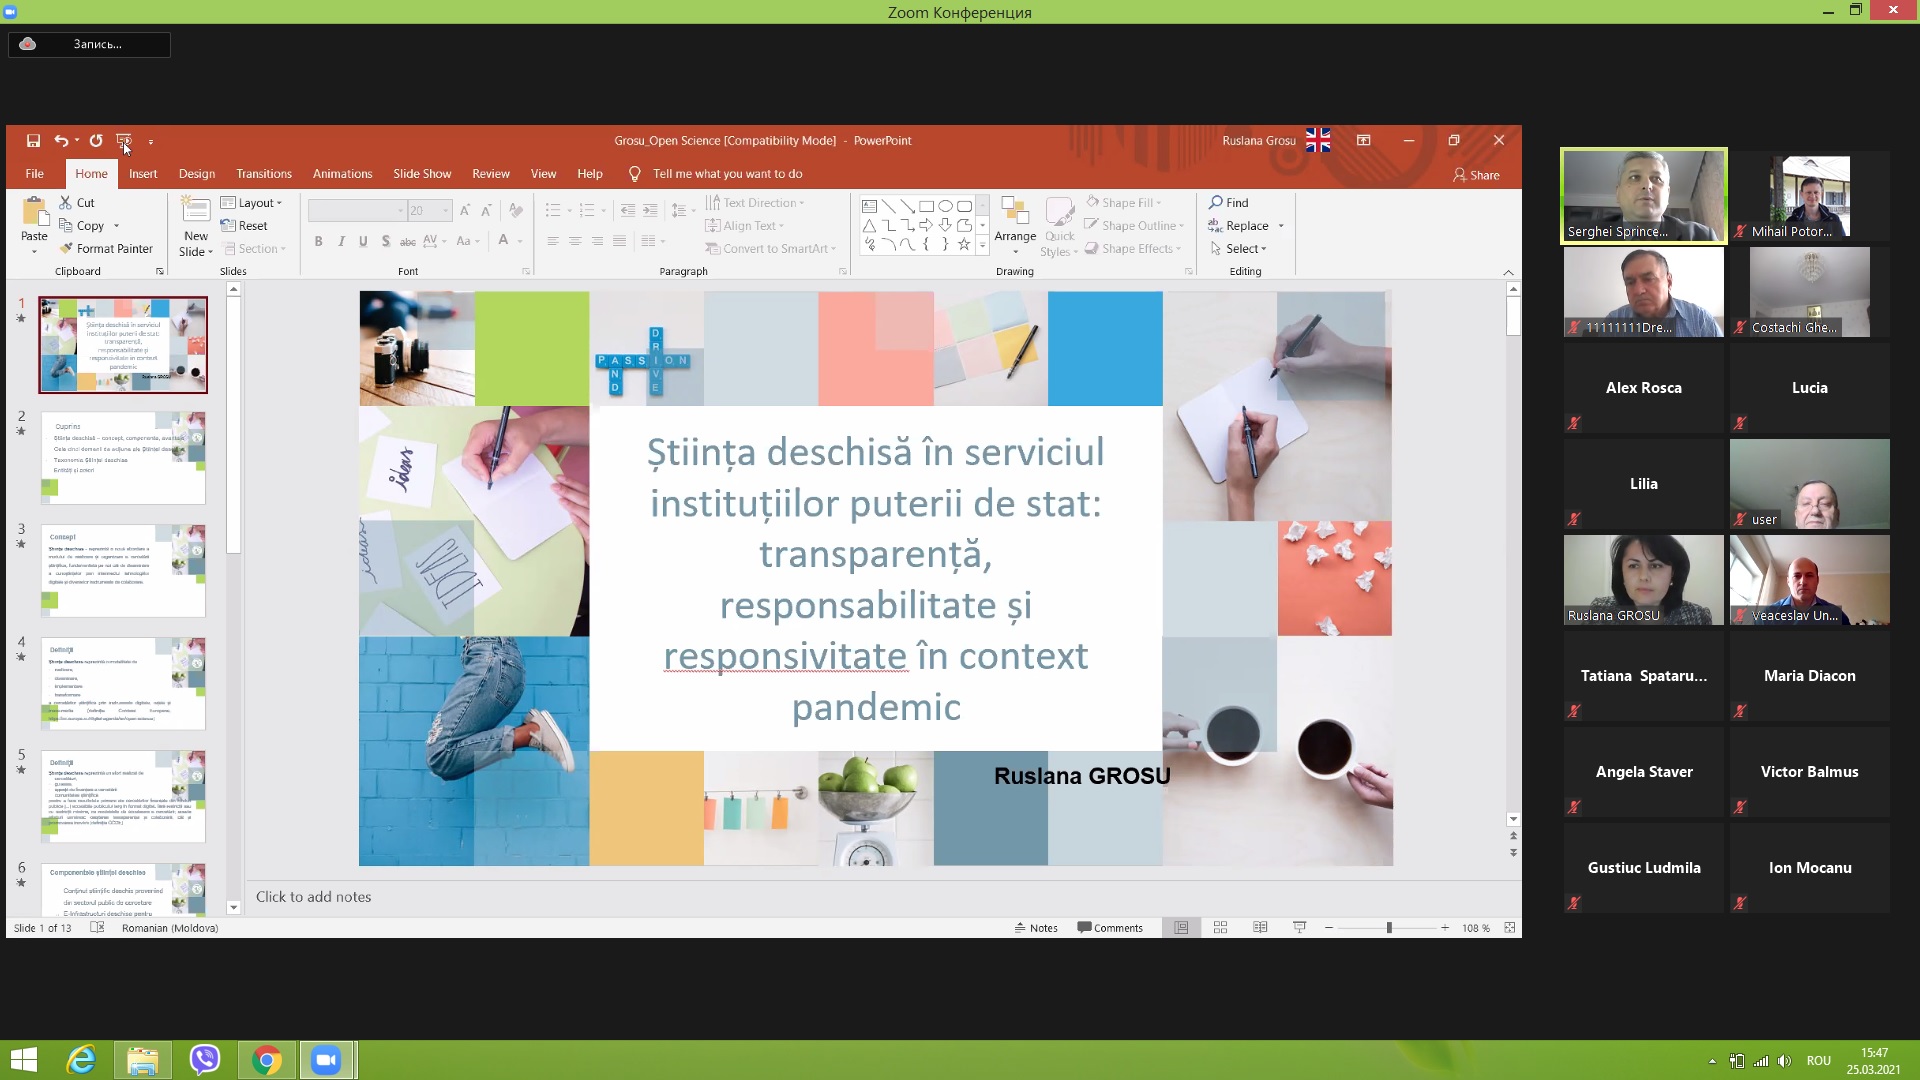The height and width of the screenshot is (1080, 1920).
Task: Click the text Shadow button
Action: coord(385,241)
